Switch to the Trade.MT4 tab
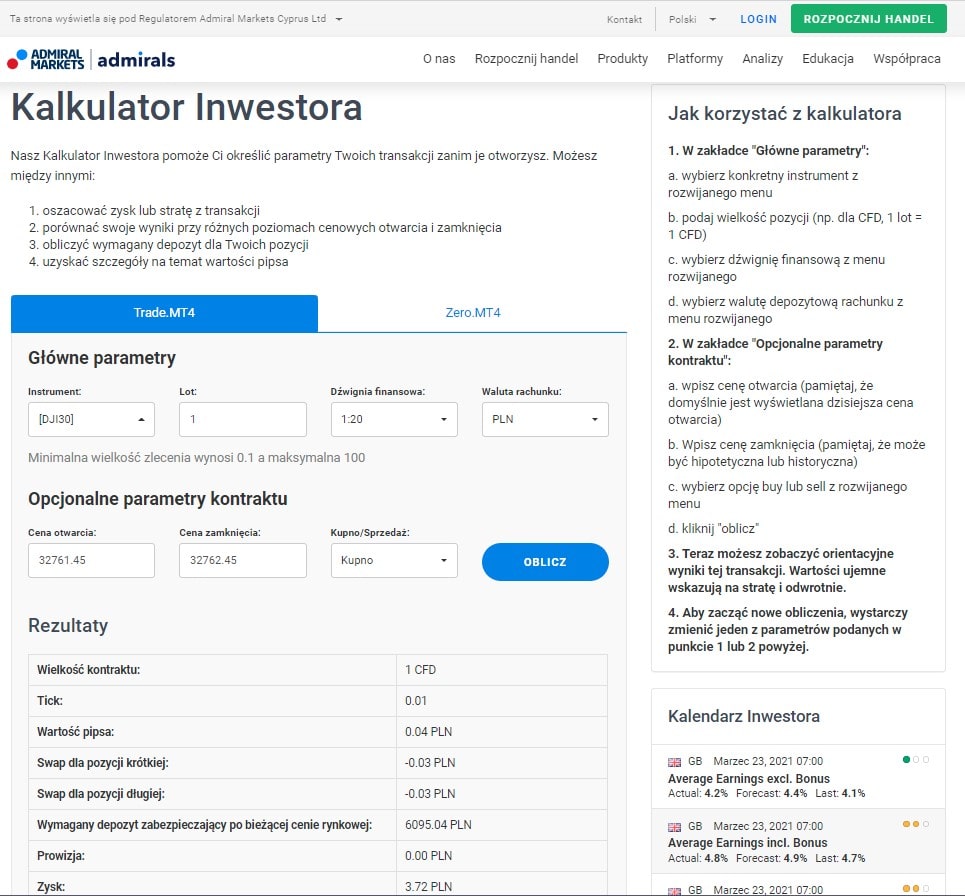The image size is (965, 896). coord(164,313)
